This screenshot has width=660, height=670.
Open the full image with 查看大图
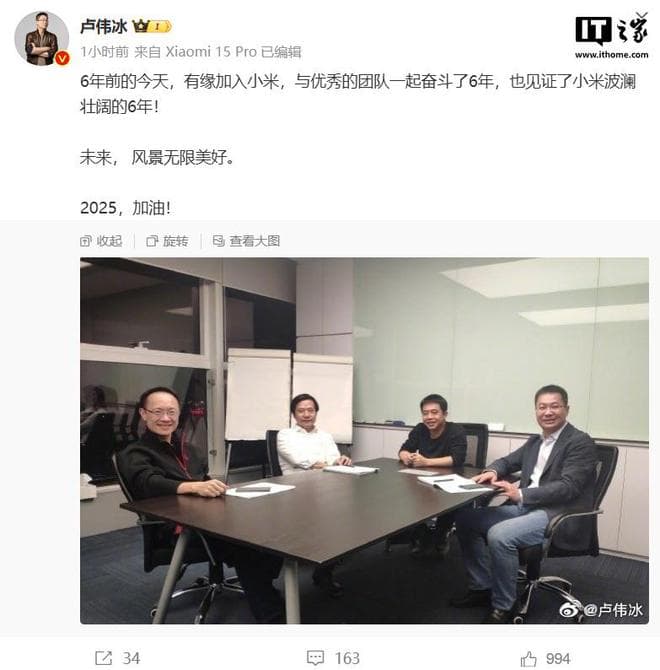tap(246, 241)
